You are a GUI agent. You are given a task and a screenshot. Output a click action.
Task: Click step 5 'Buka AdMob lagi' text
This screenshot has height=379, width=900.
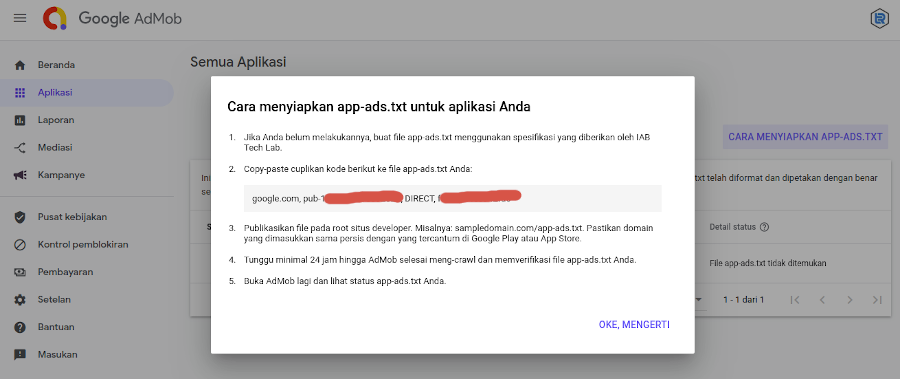tap(345, 281)
